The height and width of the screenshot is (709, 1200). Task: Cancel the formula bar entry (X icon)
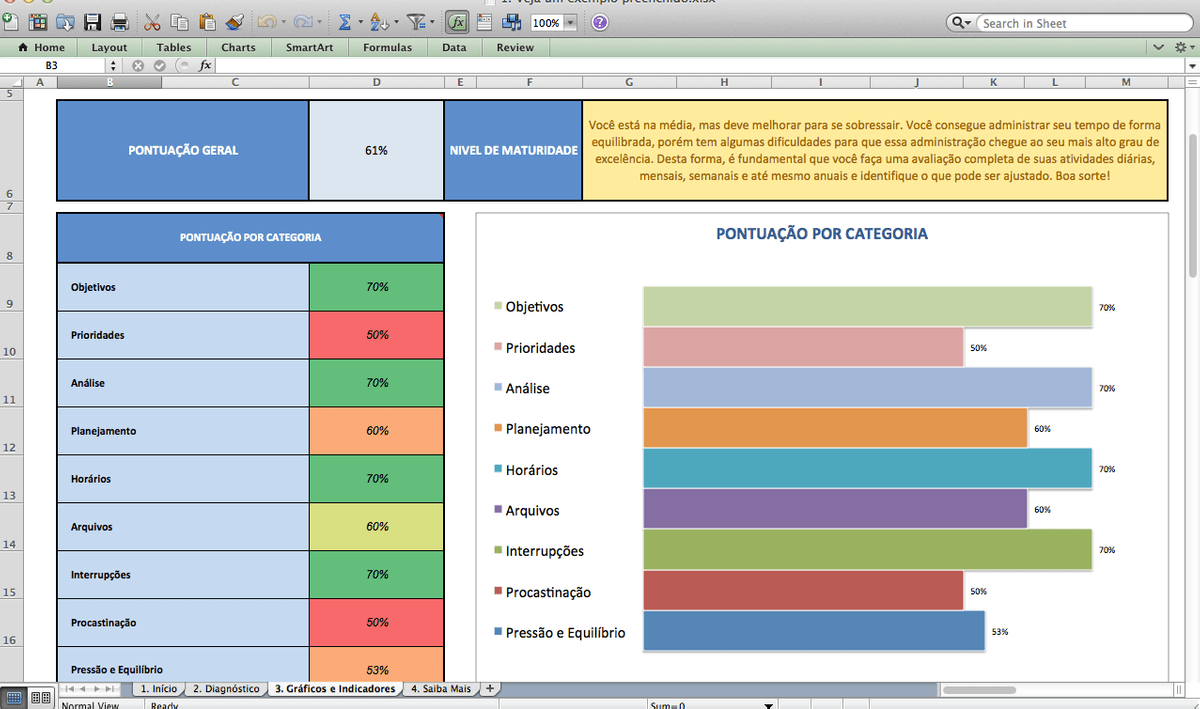(x=138, y=65)
